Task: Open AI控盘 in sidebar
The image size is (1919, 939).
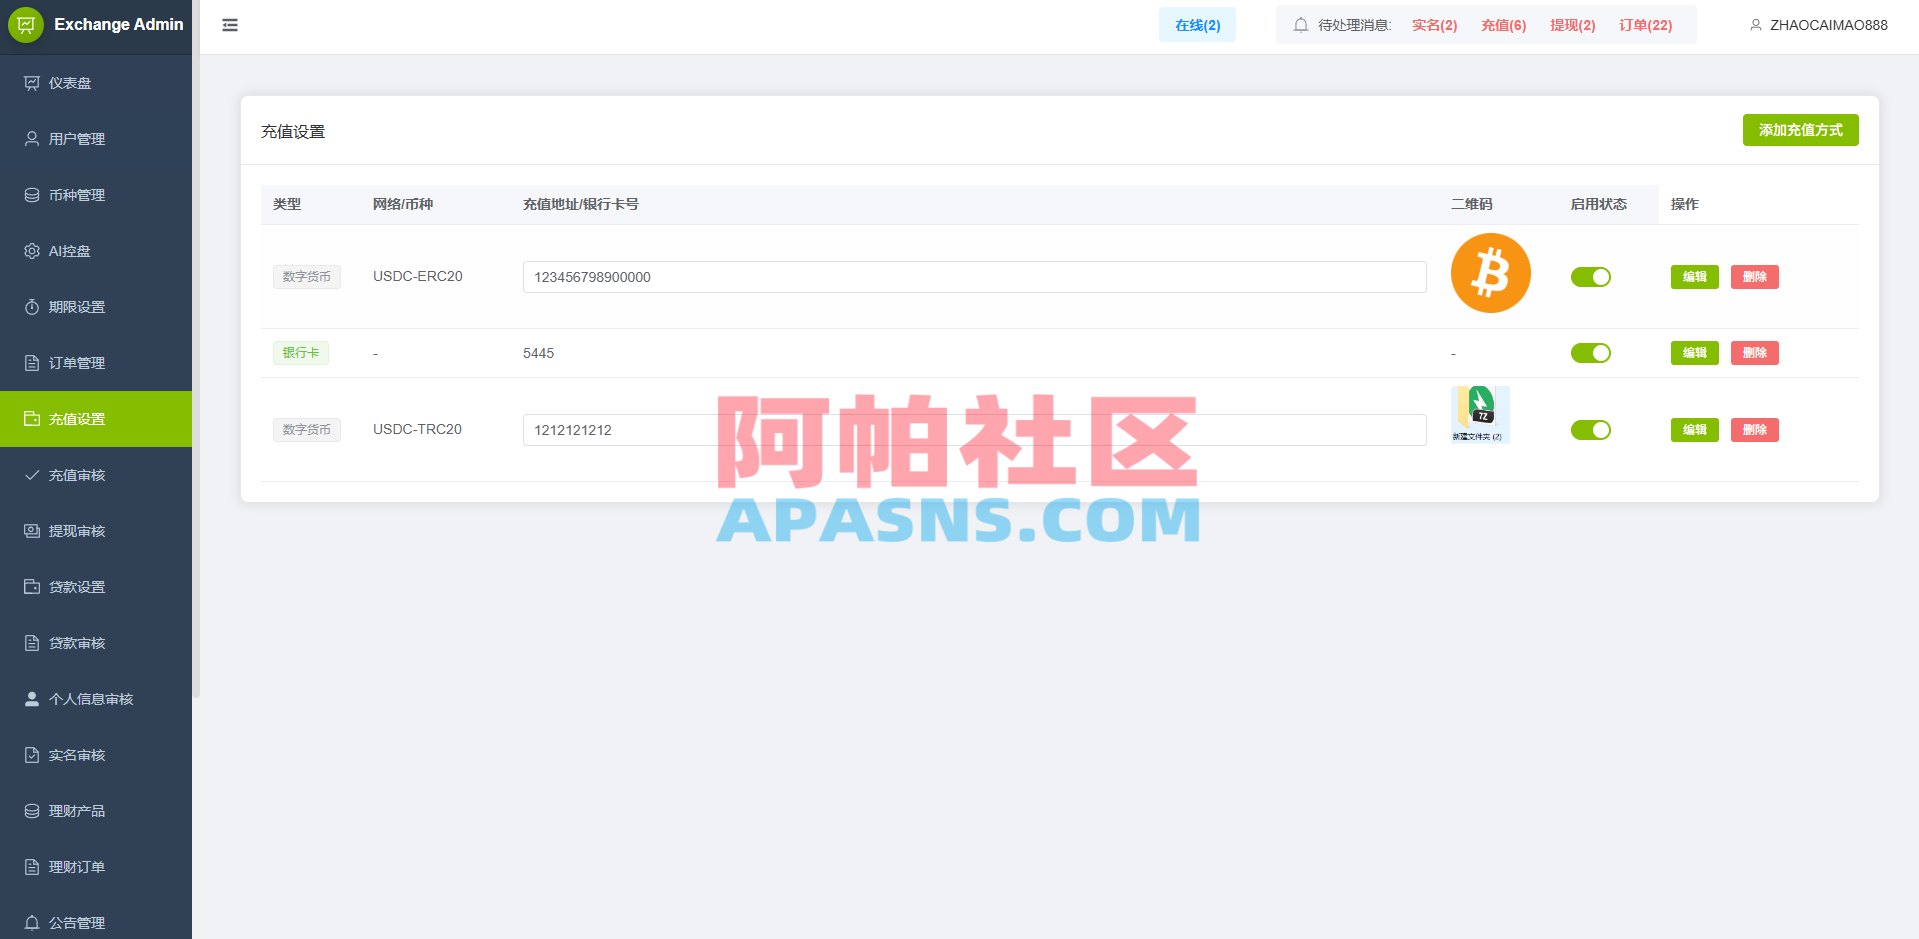Action: 96,251
